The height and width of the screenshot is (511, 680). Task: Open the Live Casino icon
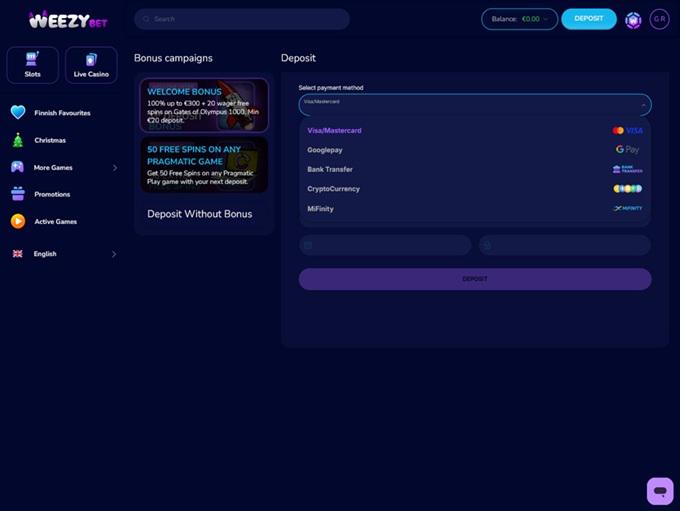click(91, 59)
